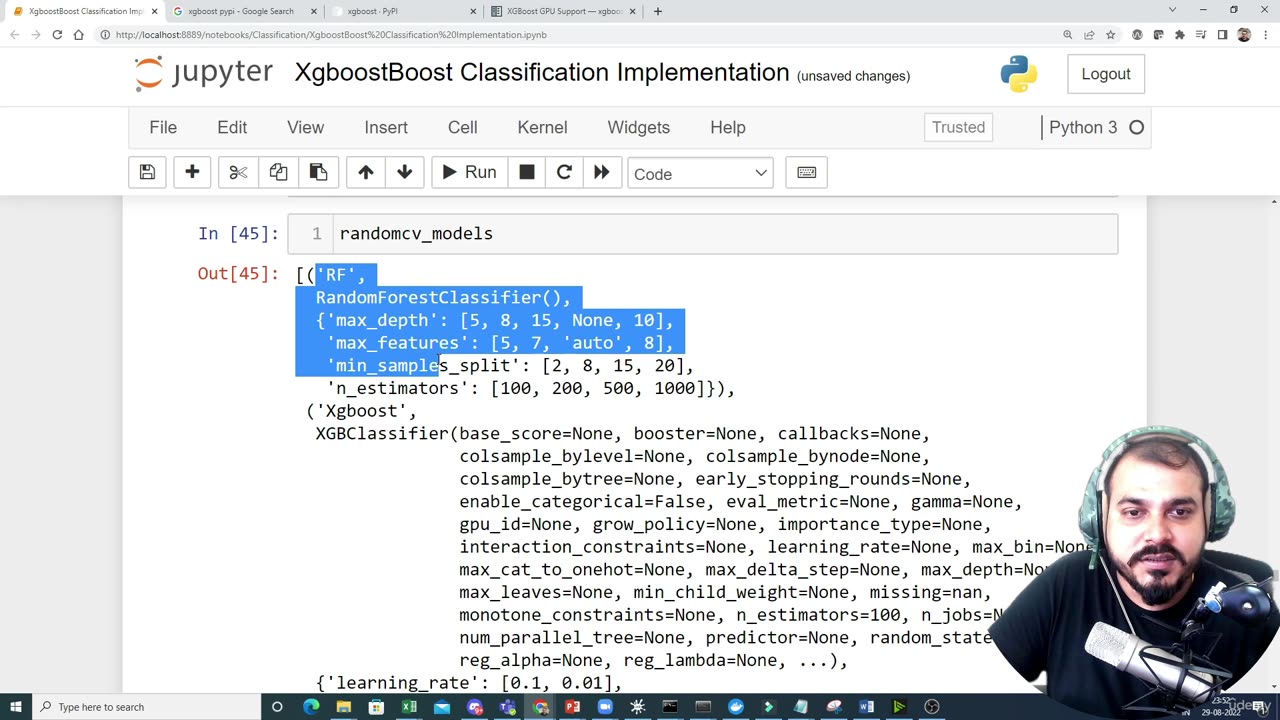Image resolution: width=1280 pixels, height=720 pixels.
Task: Open the Edit menu
Action: coord(232,127)
